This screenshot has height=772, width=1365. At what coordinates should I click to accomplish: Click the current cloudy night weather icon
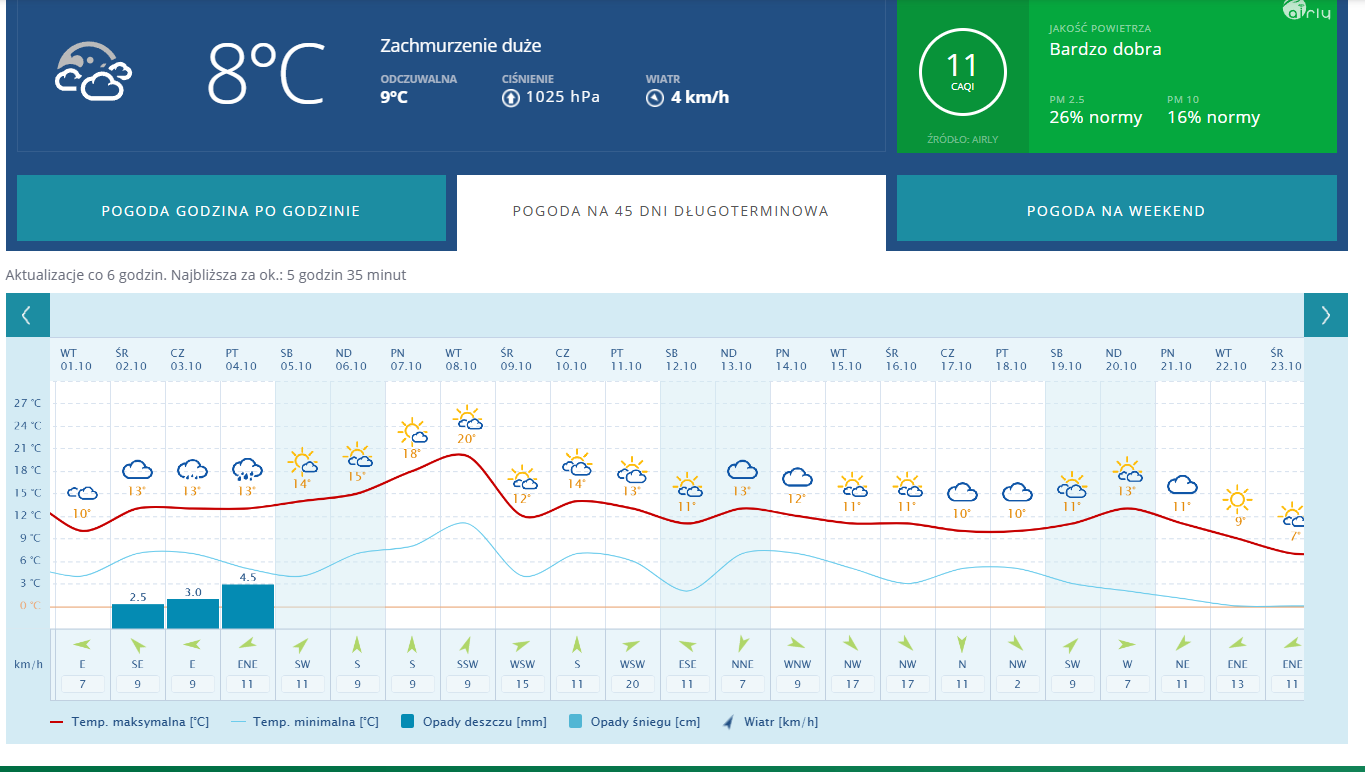[93, 72]
